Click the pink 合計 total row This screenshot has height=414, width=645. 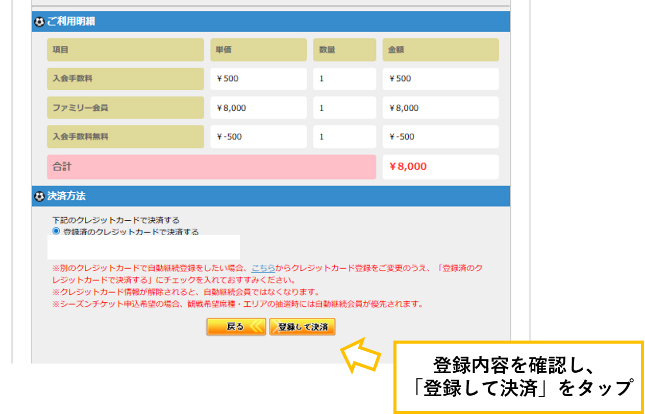coord(211,166)
